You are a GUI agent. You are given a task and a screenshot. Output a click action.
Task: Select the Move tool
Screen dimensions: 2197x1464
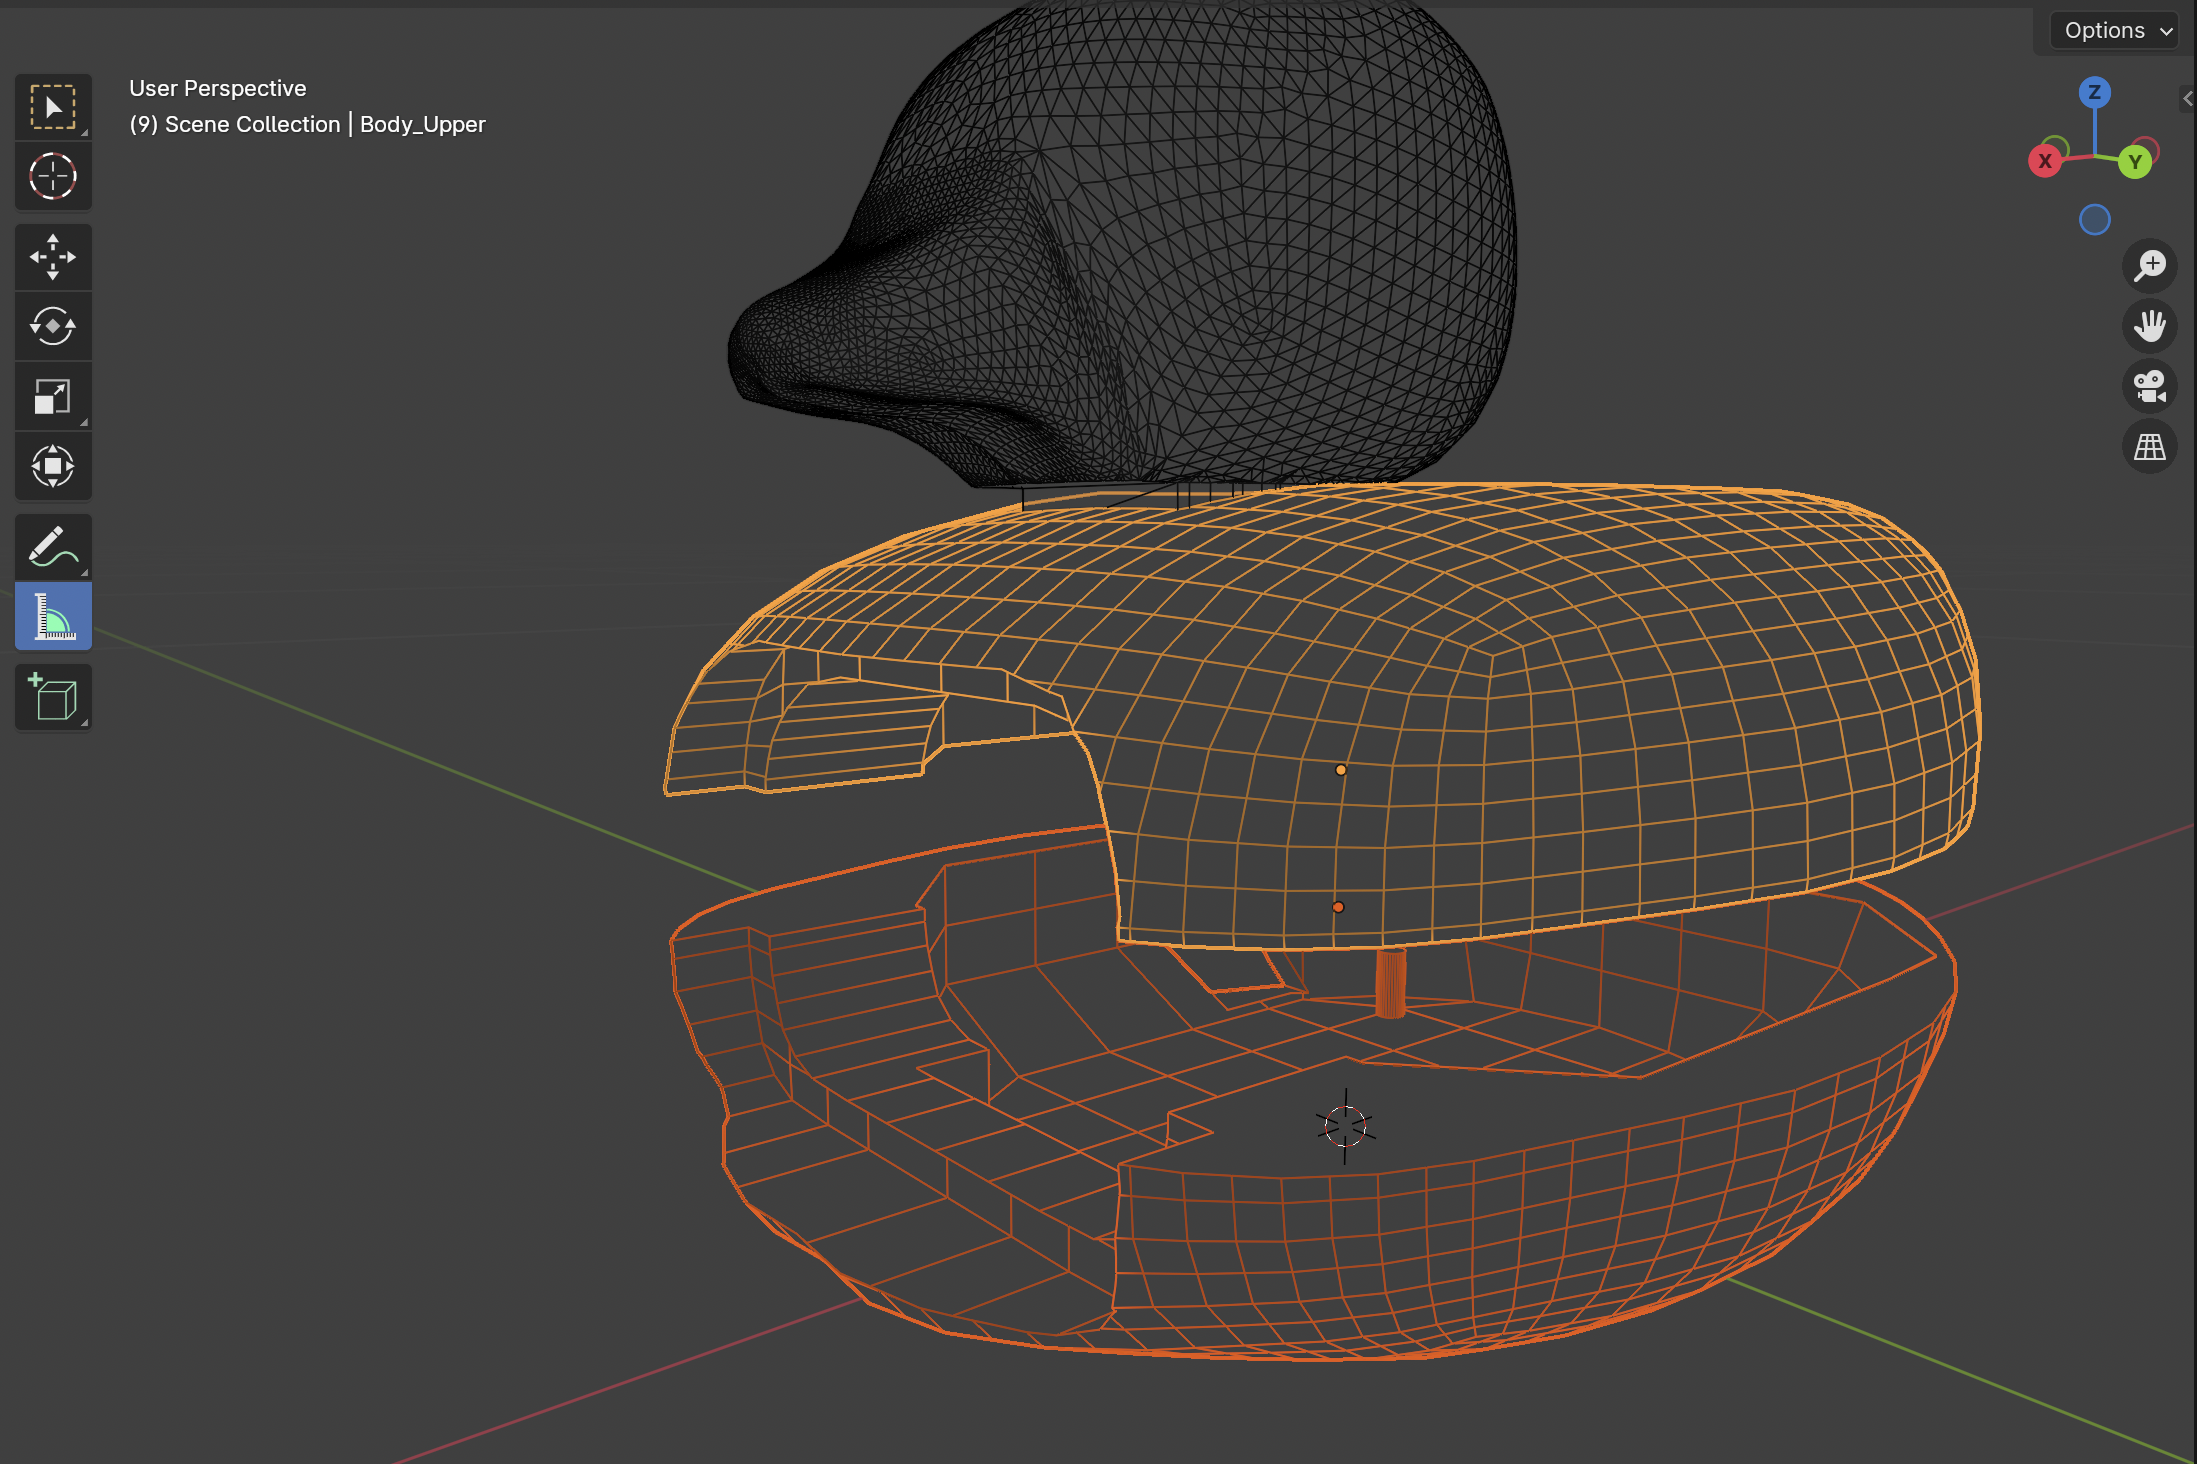click(53, 257)
